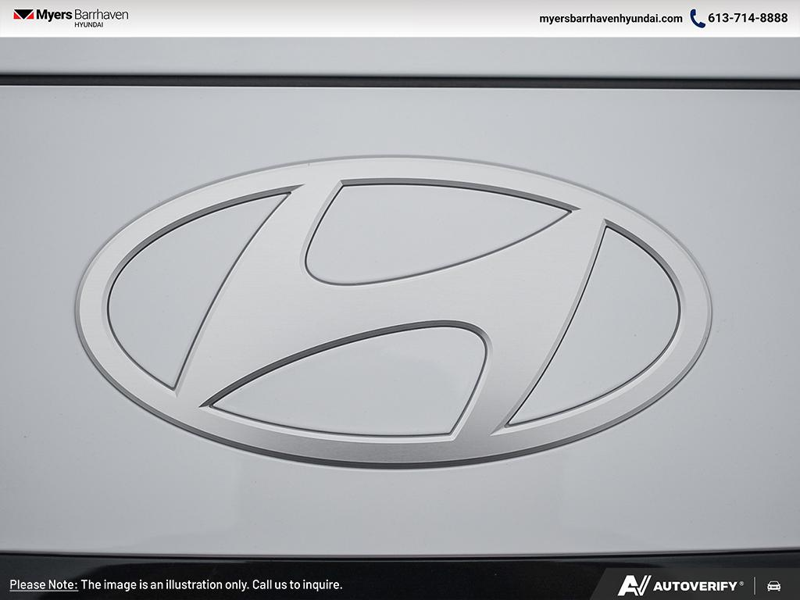Click the registered trademark symbol after AUTOVERIFY
This screenshot has width=800, height=600.
pyautogui.click(x=742, y=582)
